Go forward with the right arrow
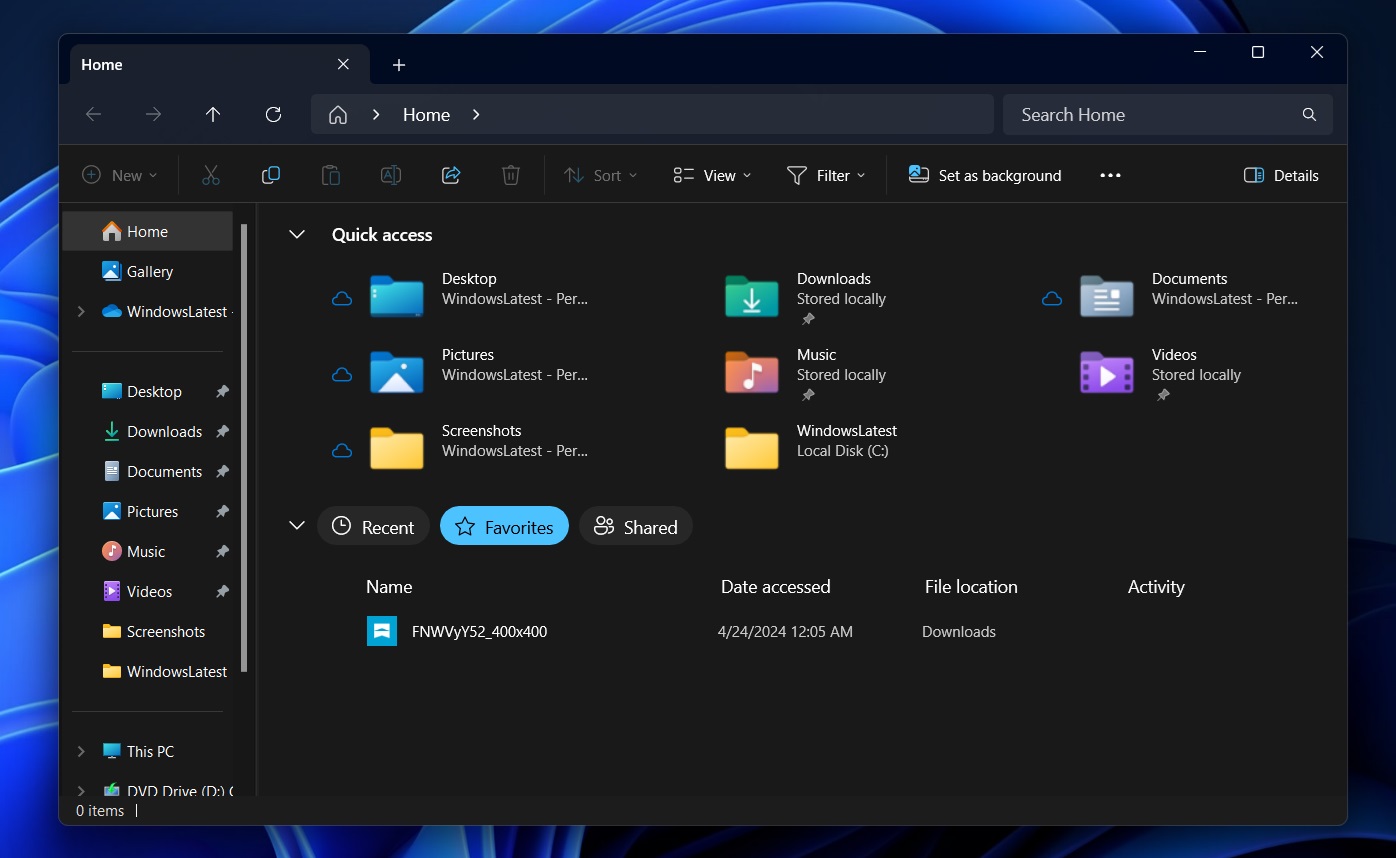1396x858 pixels. (x=153, y=114)
